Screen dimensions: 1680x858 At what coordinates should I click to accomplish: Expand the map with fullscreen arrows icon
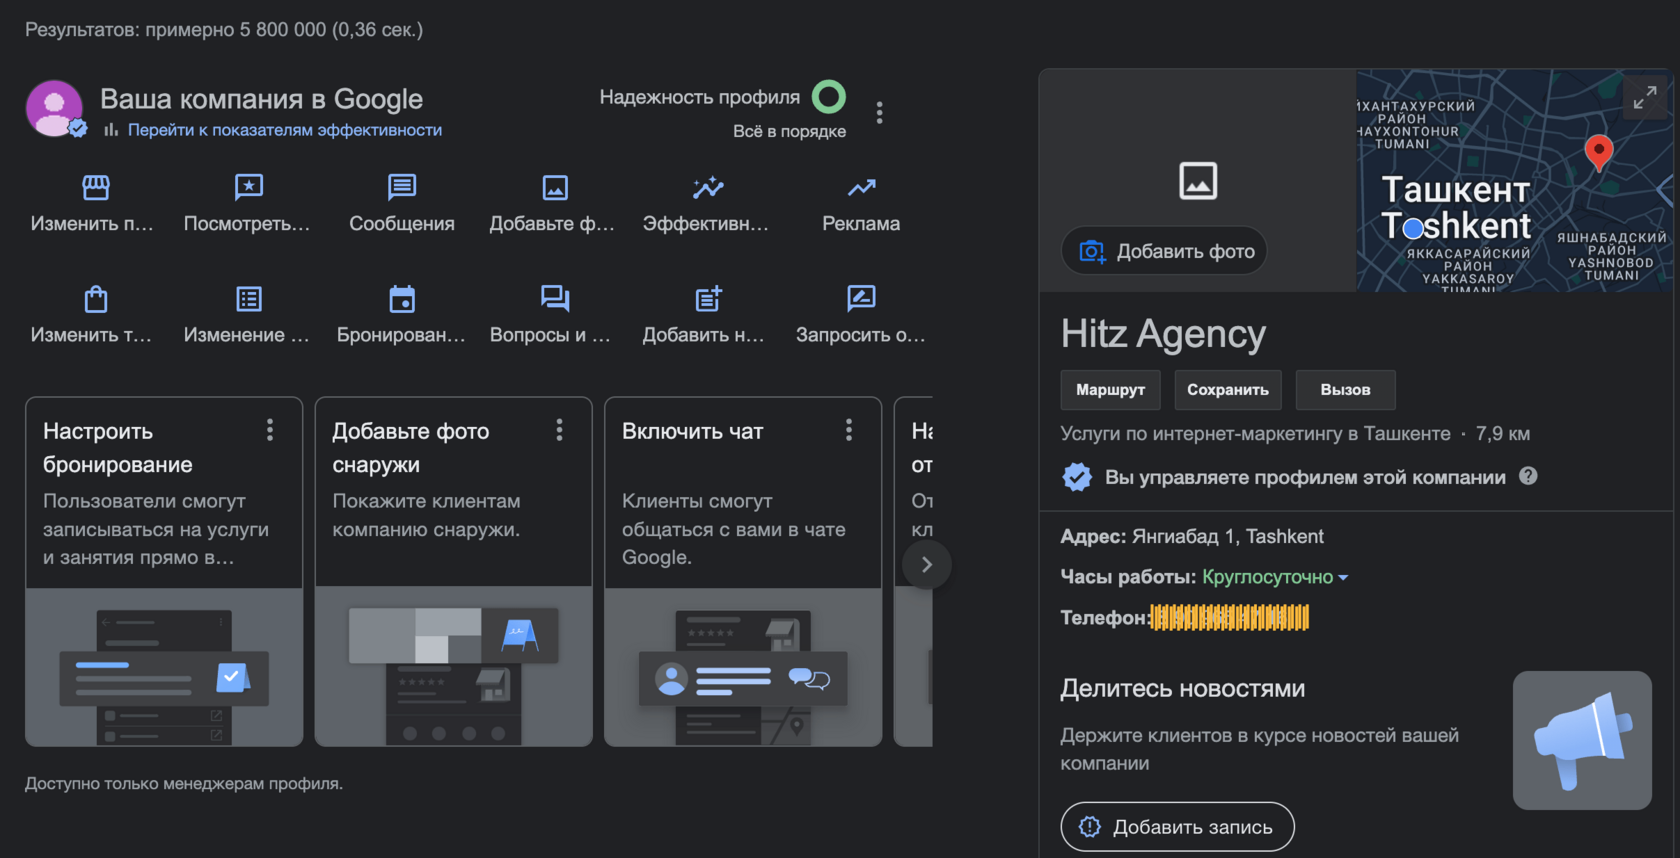[x=1645, y=97]
